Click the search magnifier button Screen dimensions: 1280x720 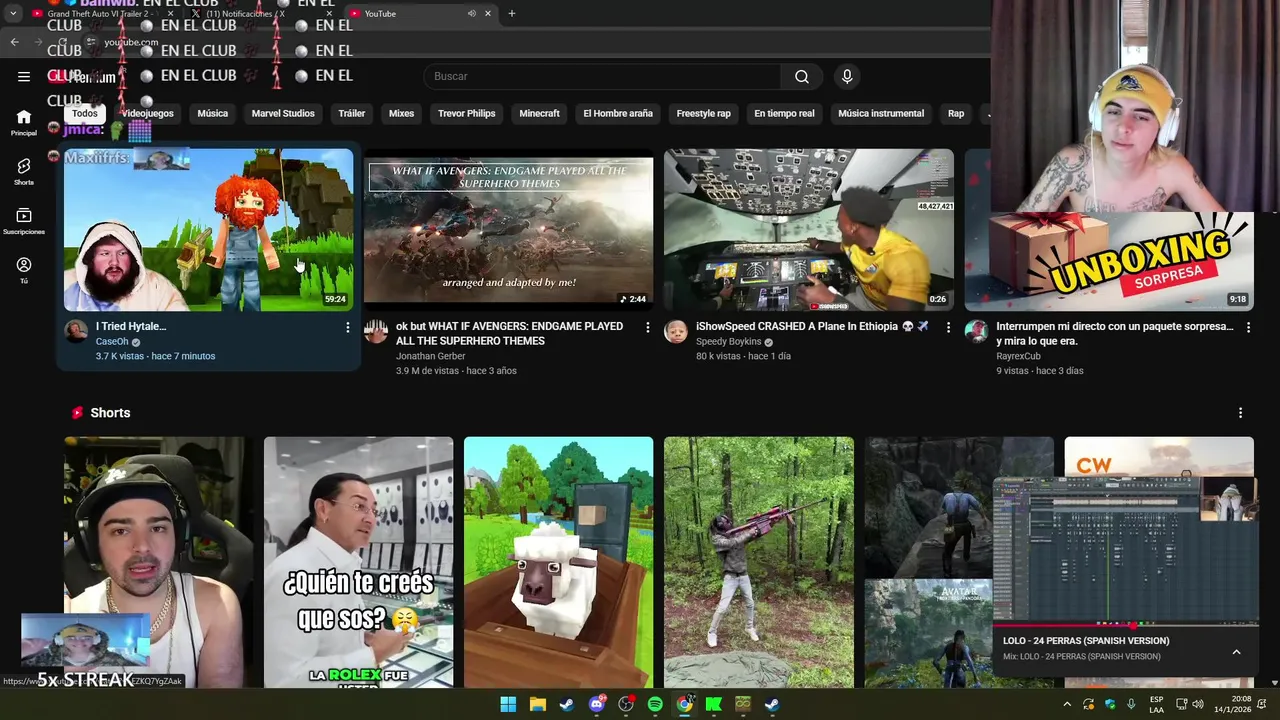pyautogui.click(x=802, y=77)
